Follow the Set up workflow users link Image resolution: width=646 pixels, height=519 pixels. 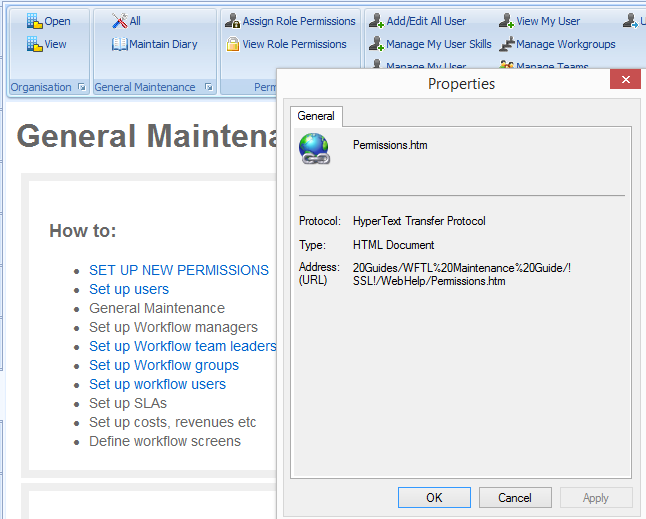[157, 384]
